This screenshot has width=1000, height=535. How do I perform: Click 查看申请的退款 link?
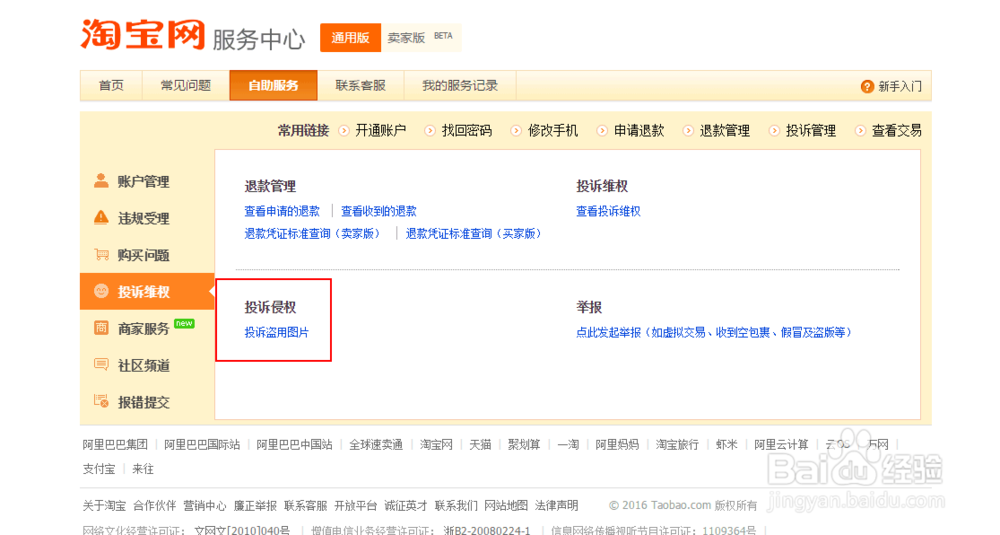(x=282, y=211)
